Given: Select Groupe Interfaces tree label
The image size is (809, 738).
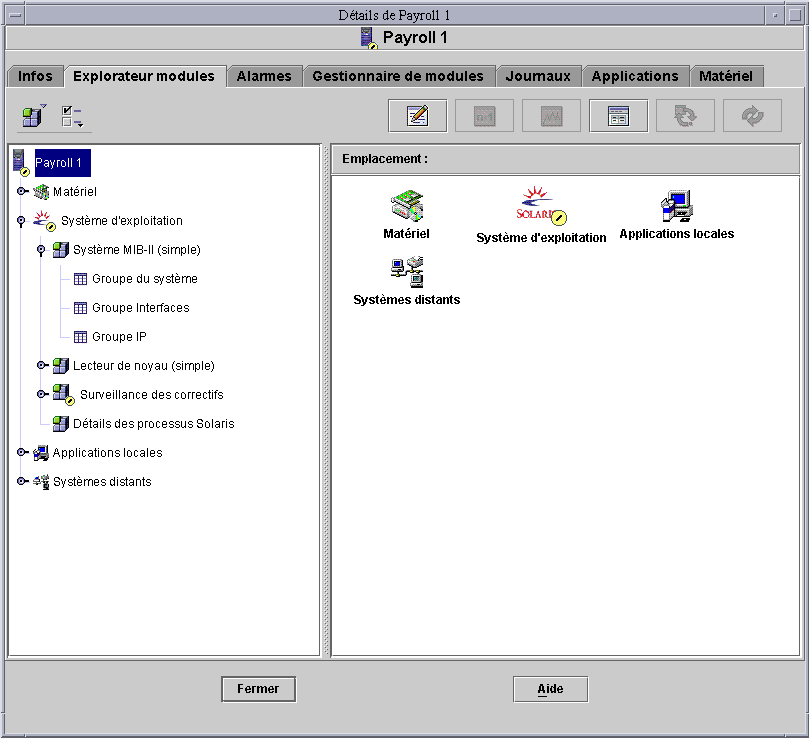Looking at the screenshot, I should pyautogui.click(x=141, y=308).
